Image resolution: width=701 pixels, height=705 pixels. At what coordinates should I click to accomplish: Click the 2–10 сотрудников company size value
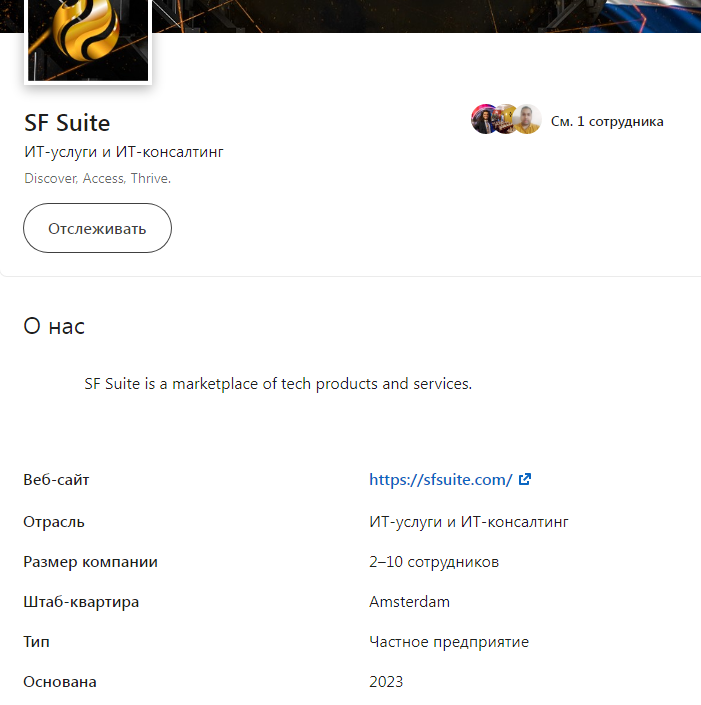pyautogui.click(x=434, y=562)
